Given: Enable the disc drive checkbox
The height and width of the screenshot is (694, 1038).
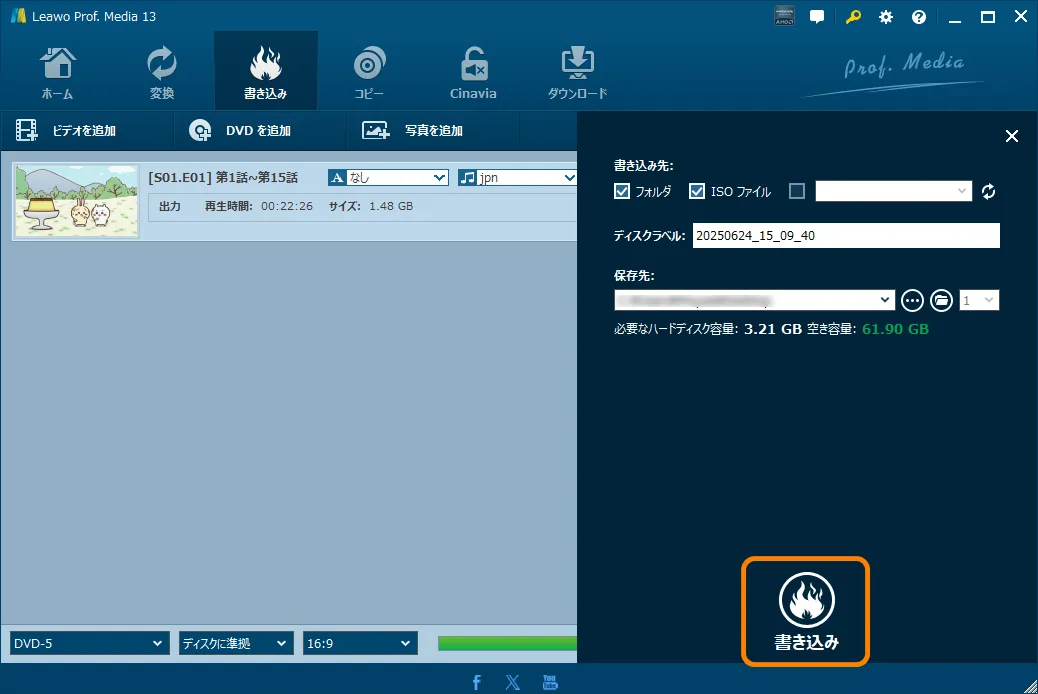Looking at the screenshot, I should tap(797, 191).
